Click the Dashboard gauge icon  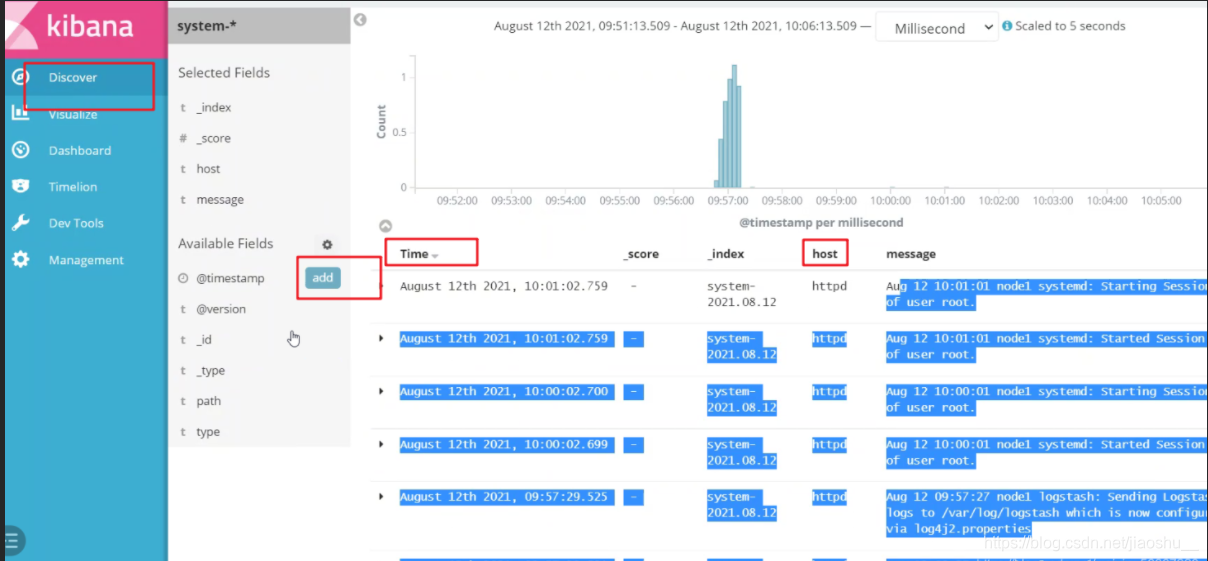tap(20, 150)
